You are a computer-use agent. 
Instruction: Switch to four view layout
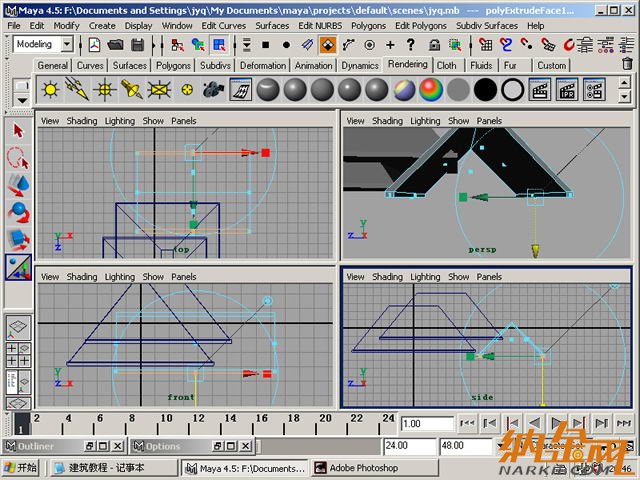[x=18, y=355]
